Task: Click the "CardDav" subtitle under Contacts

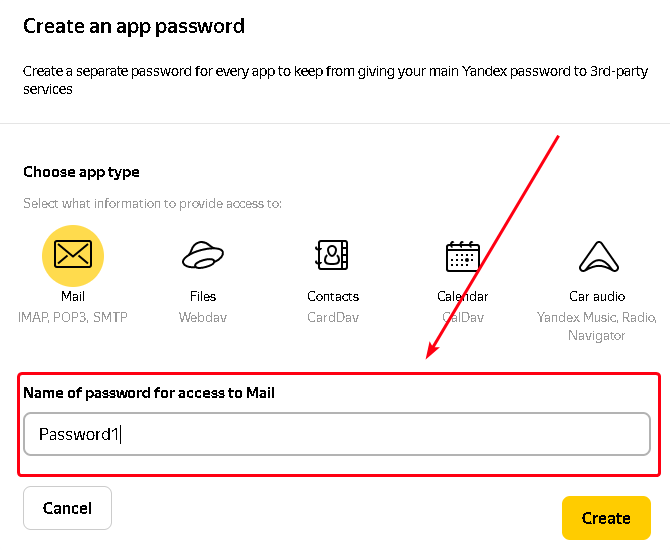Action: (333, 317)
